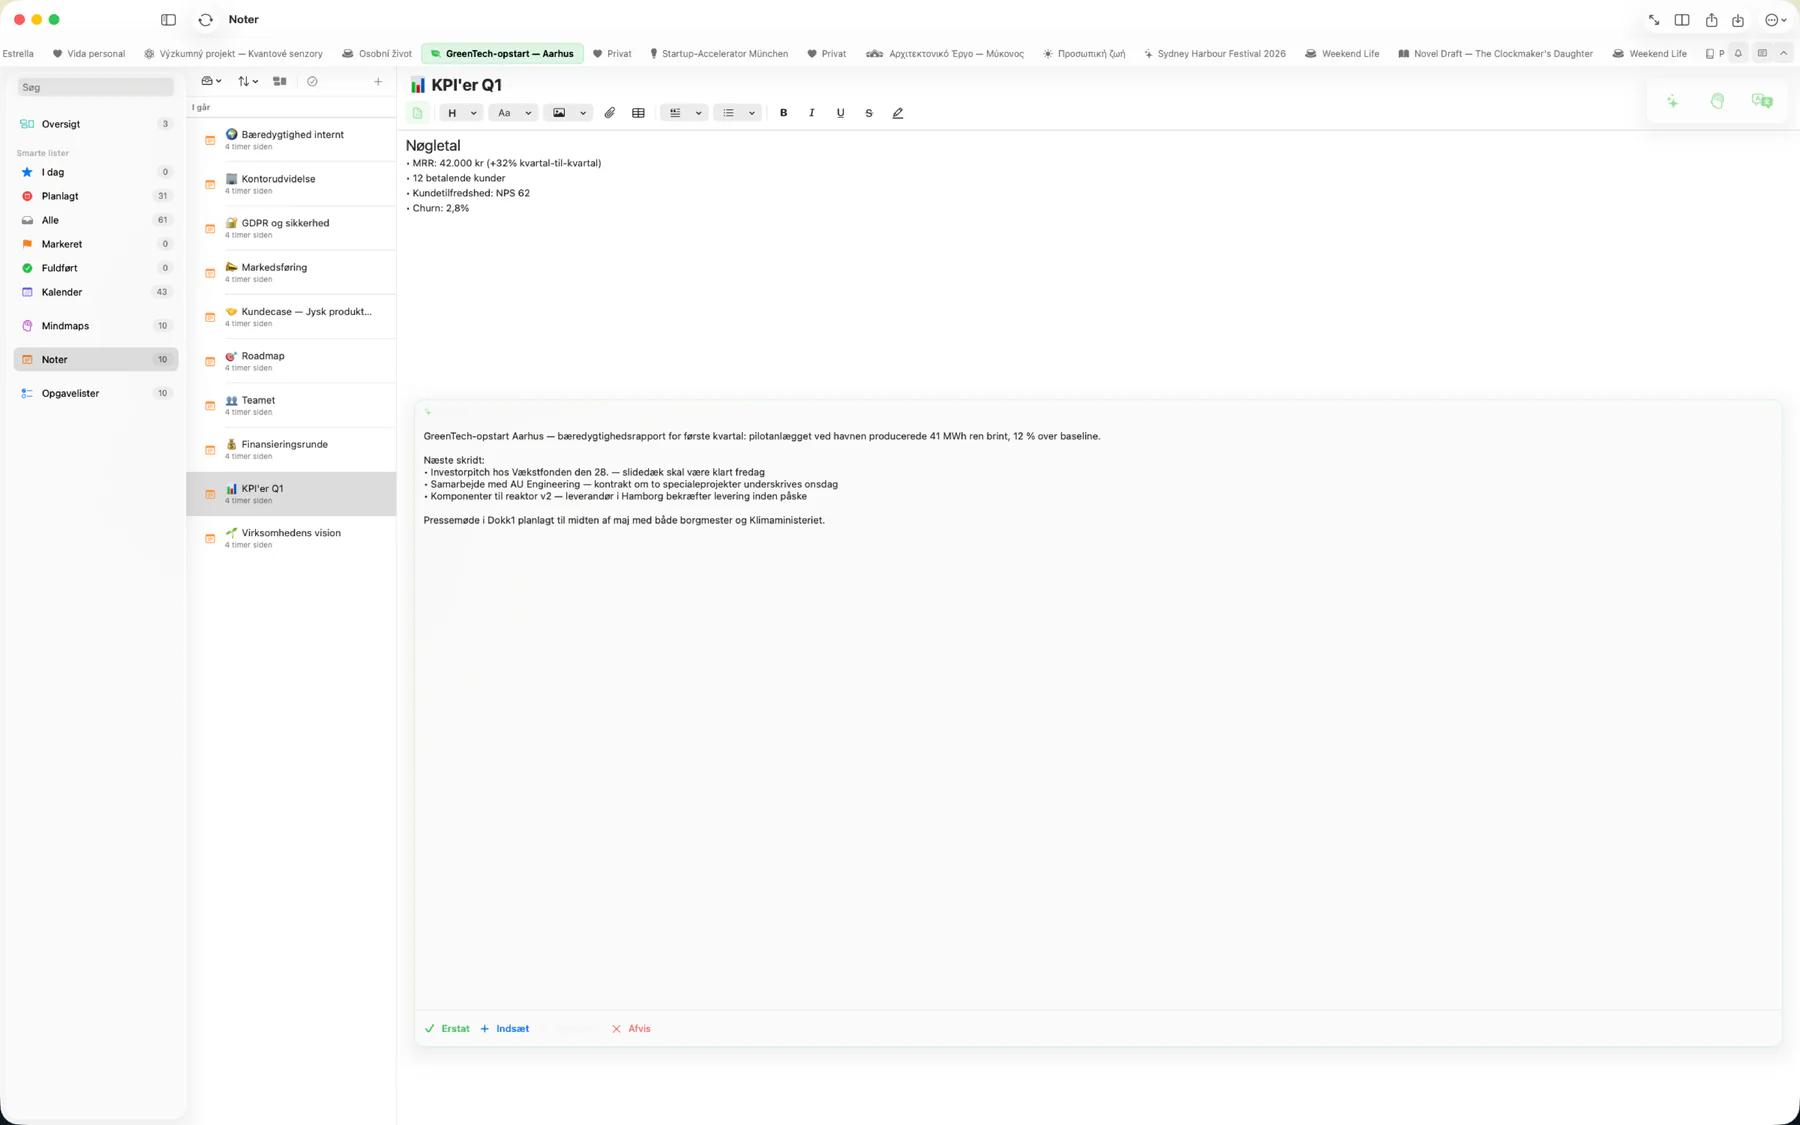Click the Oversigt sidebar icon

27,124
